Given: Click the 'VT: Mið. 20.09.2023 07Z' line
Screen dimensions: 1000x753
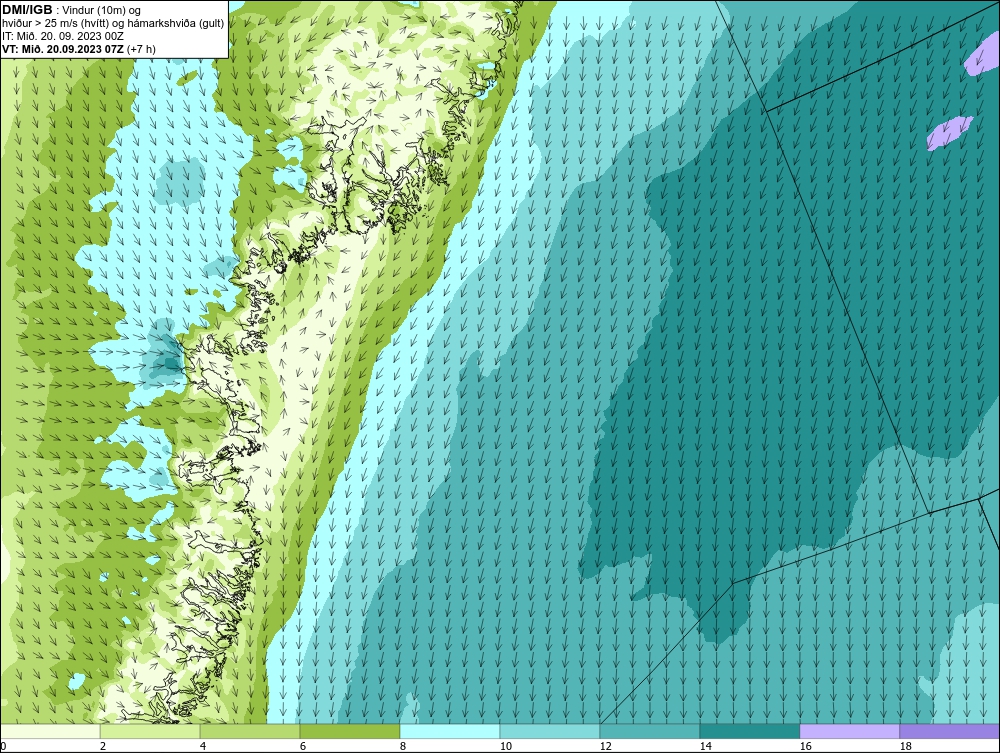Looking at the screenshot, I should [78, 48].
